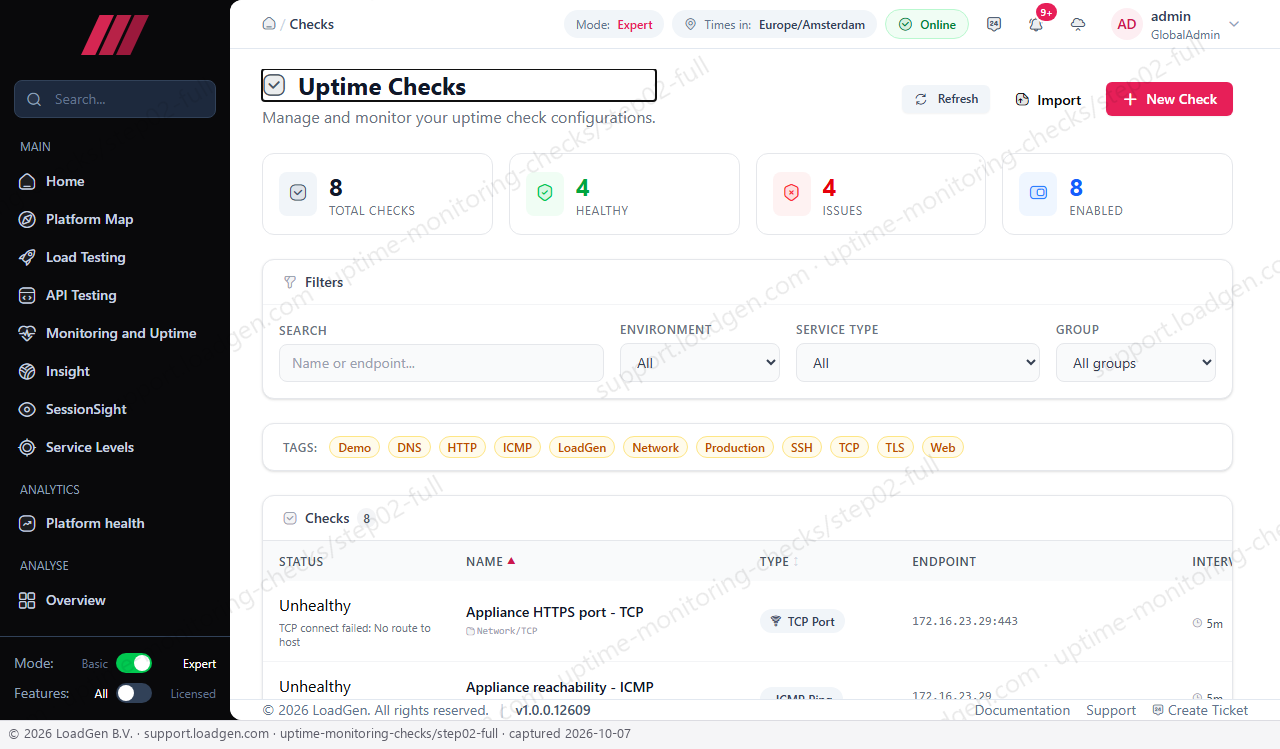Toggle the All/Licensed features switch
Screen dimensions: 1280x749
pos(134,693)
